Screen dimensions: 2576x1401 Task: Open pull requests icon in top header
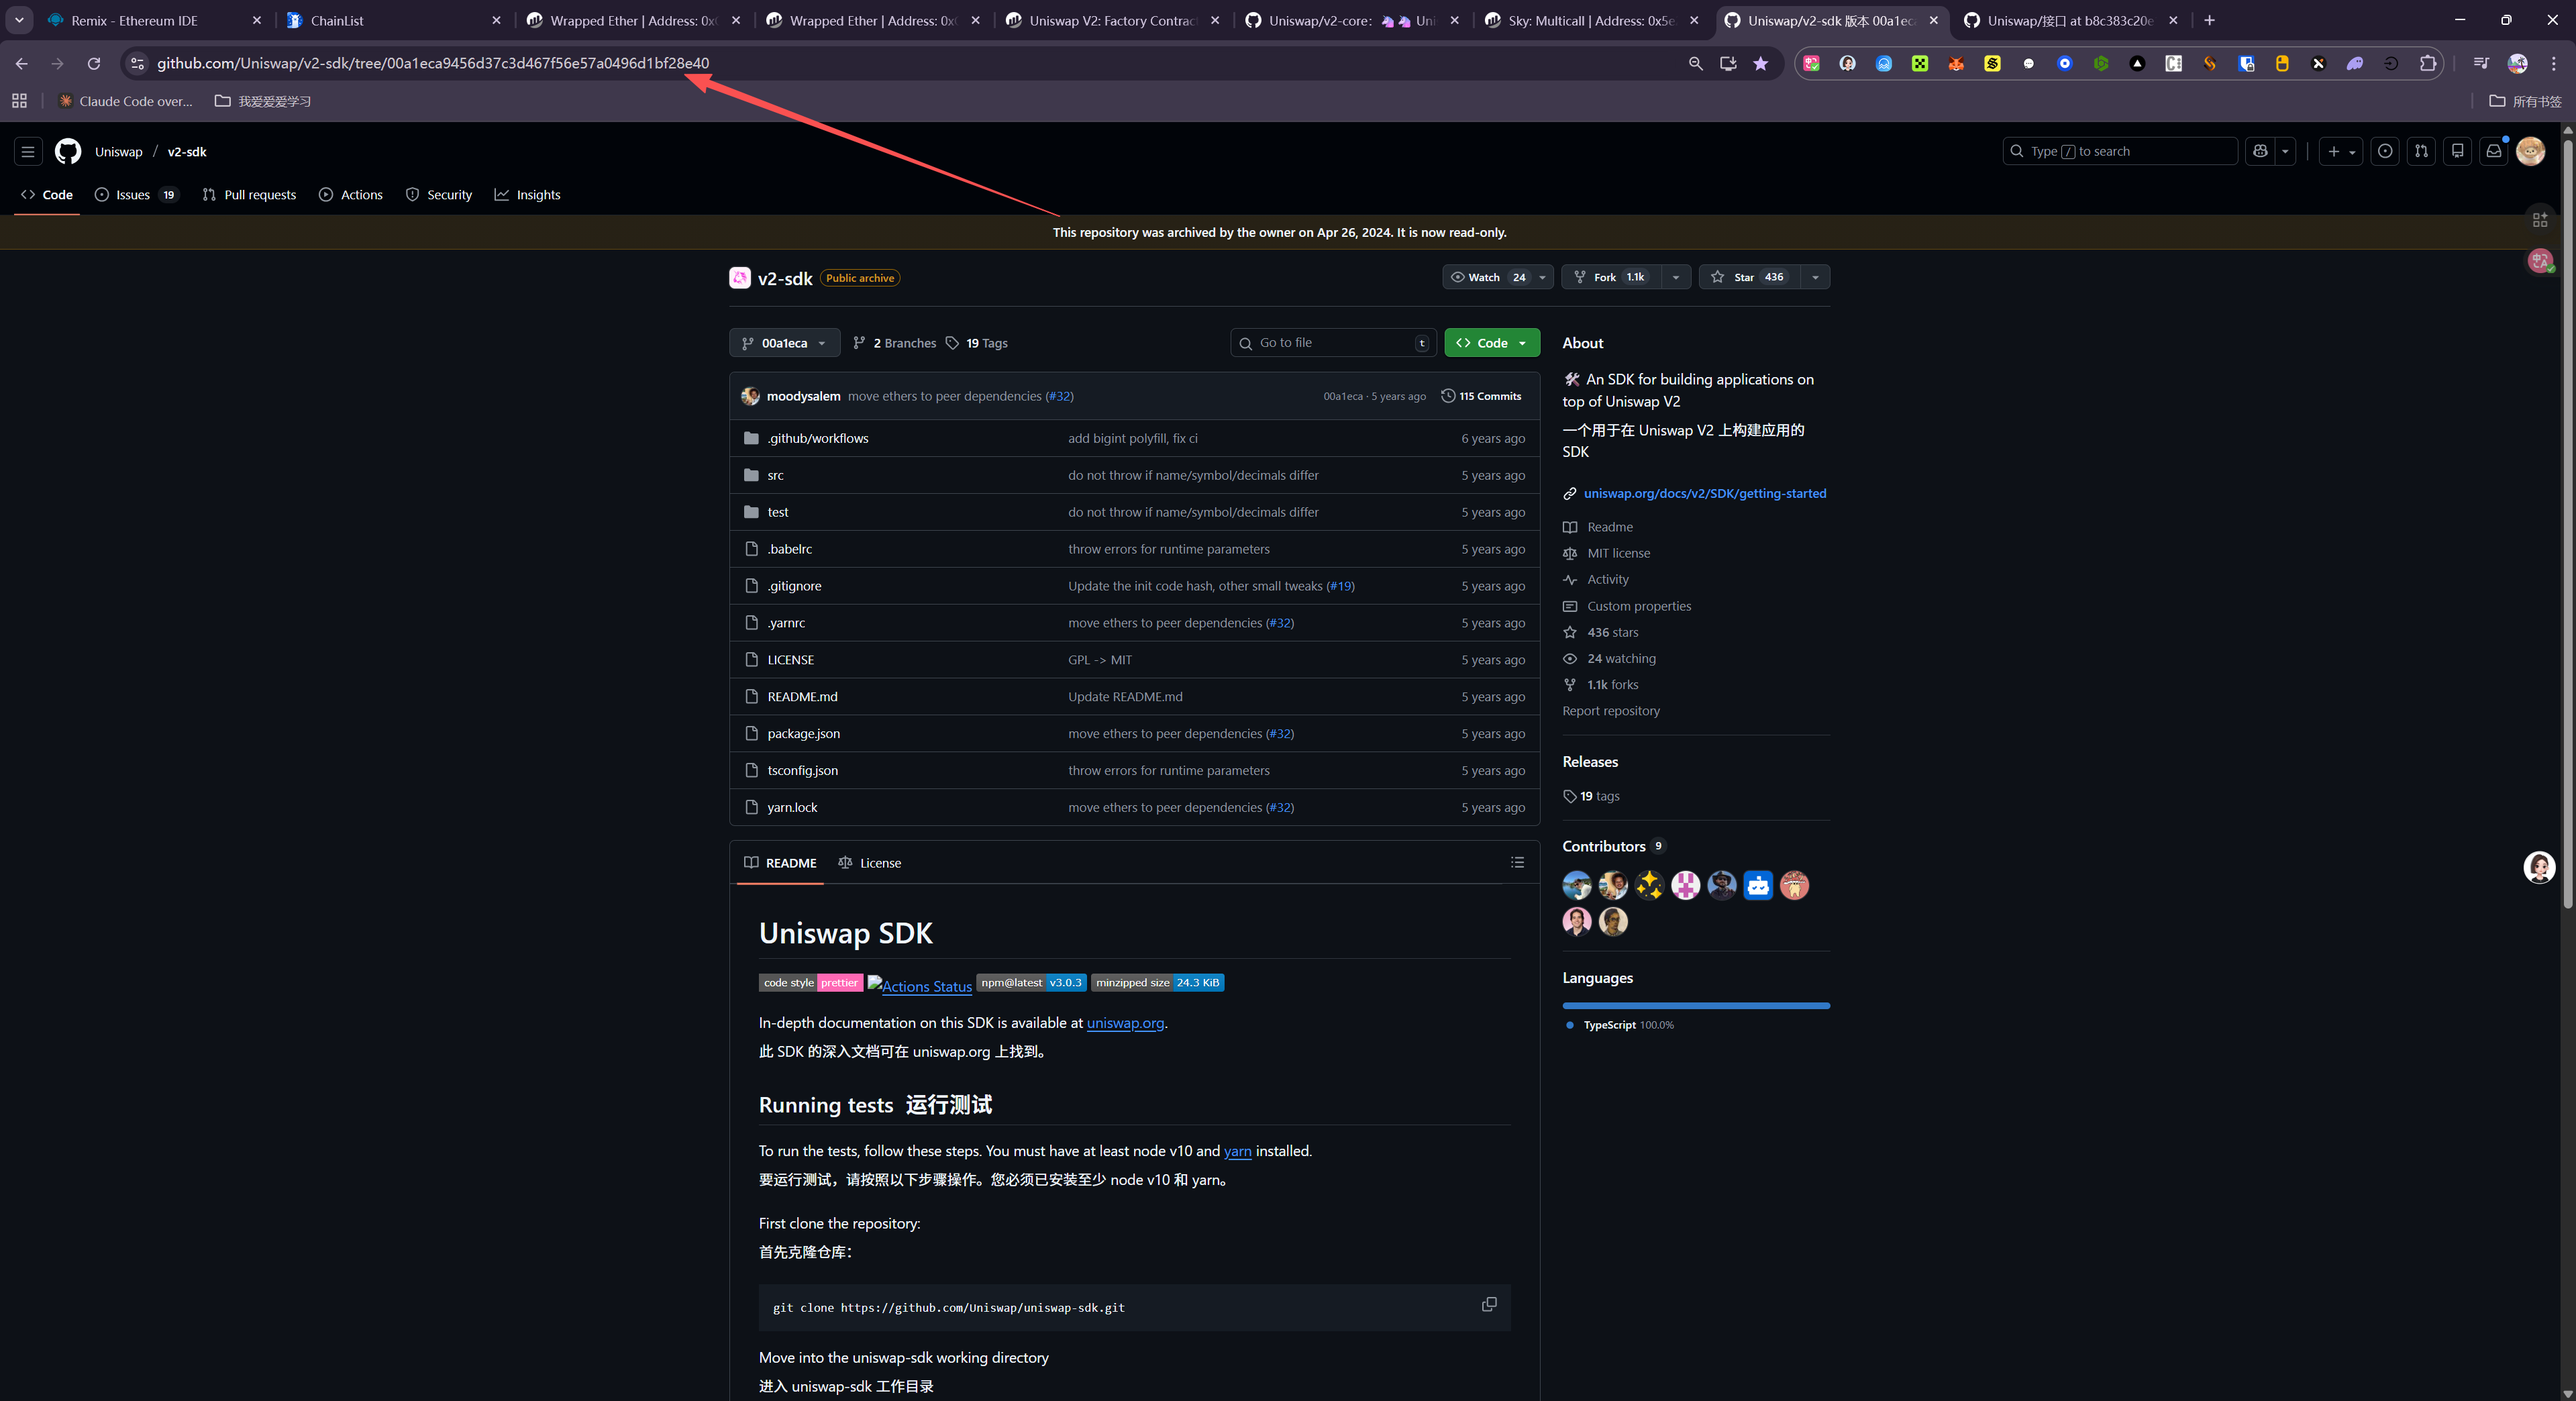point(2421,151)
